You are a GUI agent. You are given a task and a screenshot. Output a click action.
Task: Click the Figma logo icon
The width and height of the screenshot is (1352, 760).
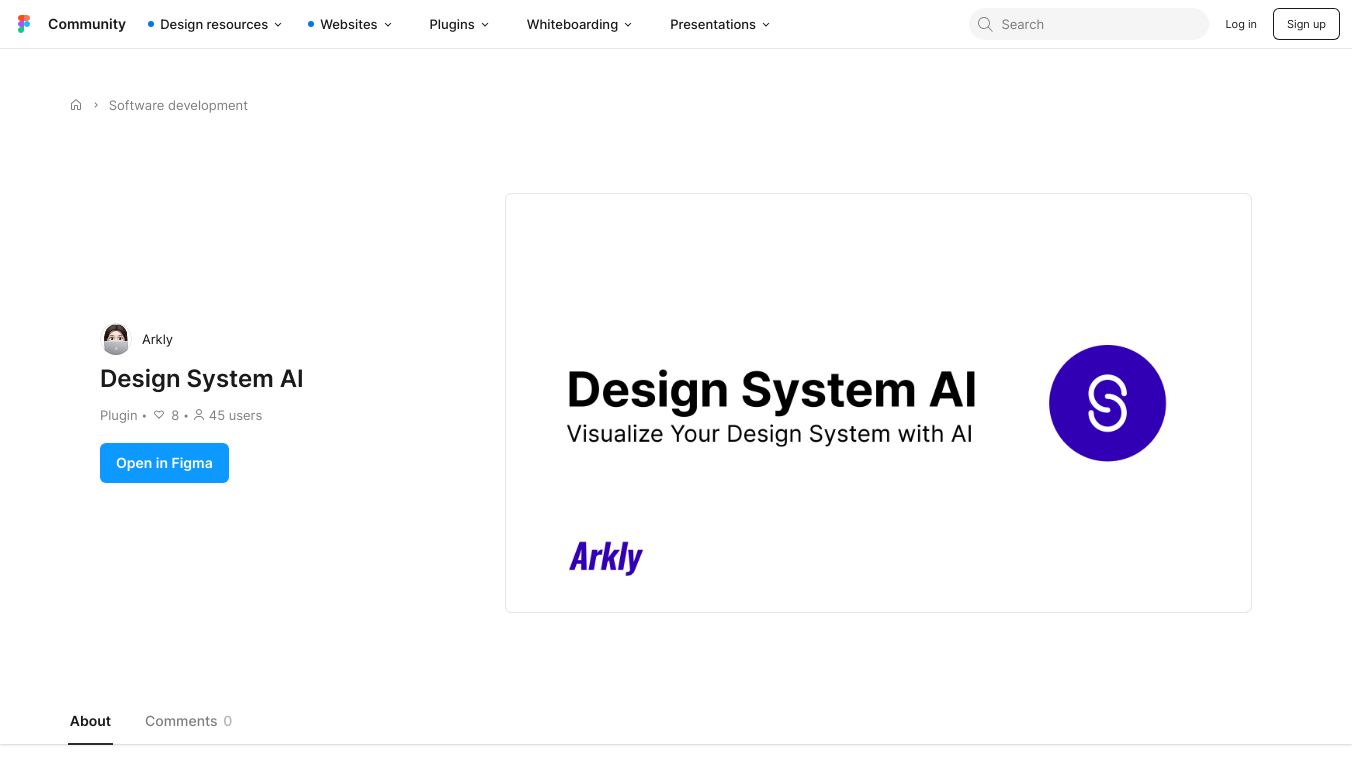24,24
